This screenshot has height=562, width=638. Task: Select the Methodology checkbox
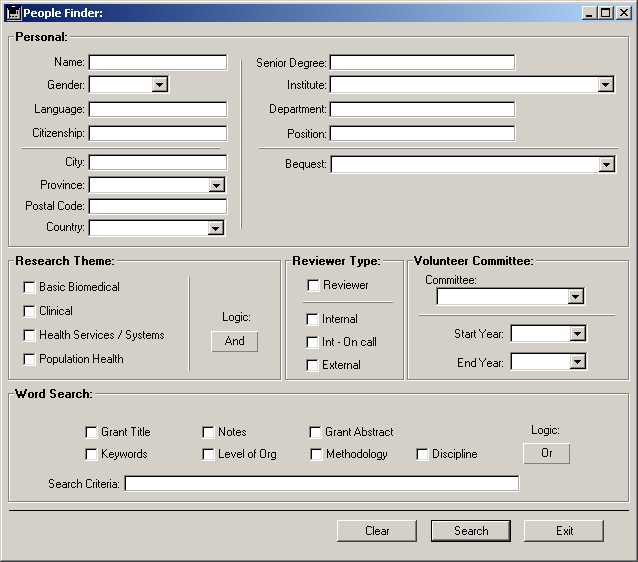click(x=316, y=454)
